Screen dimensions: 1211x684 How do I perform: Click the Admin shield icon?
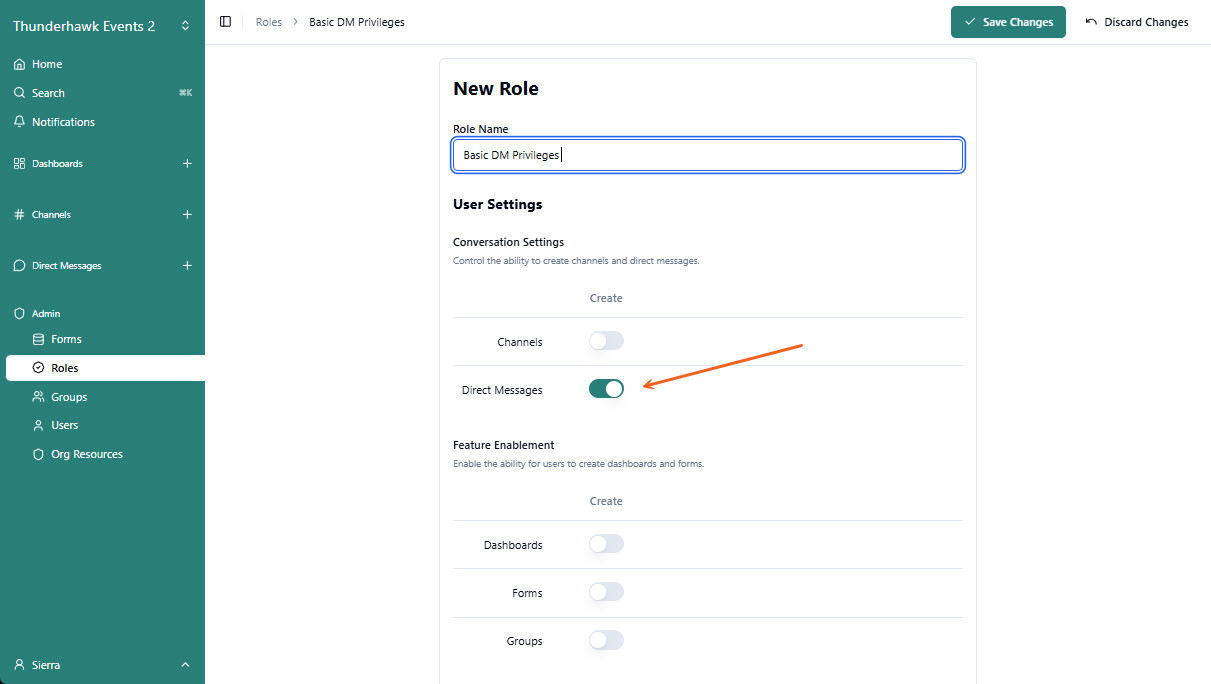(x=19, y=314)
